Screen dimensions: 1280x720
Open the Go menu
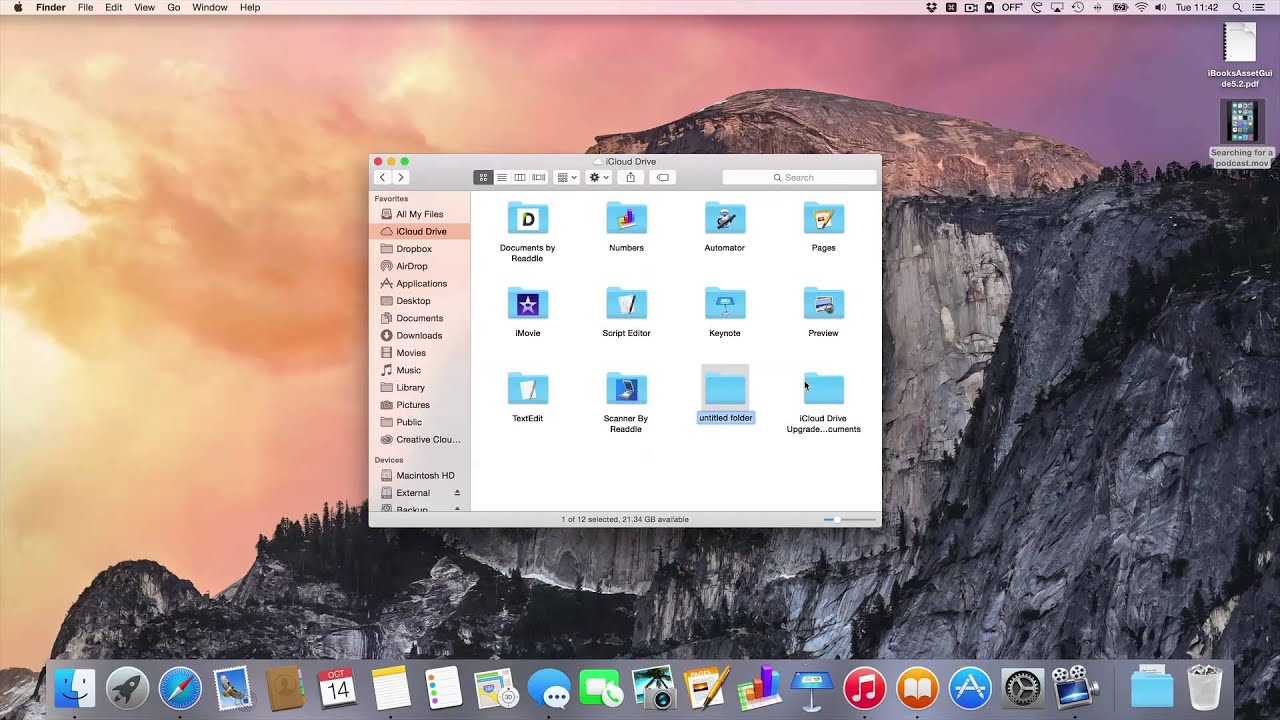pos(174,7)
